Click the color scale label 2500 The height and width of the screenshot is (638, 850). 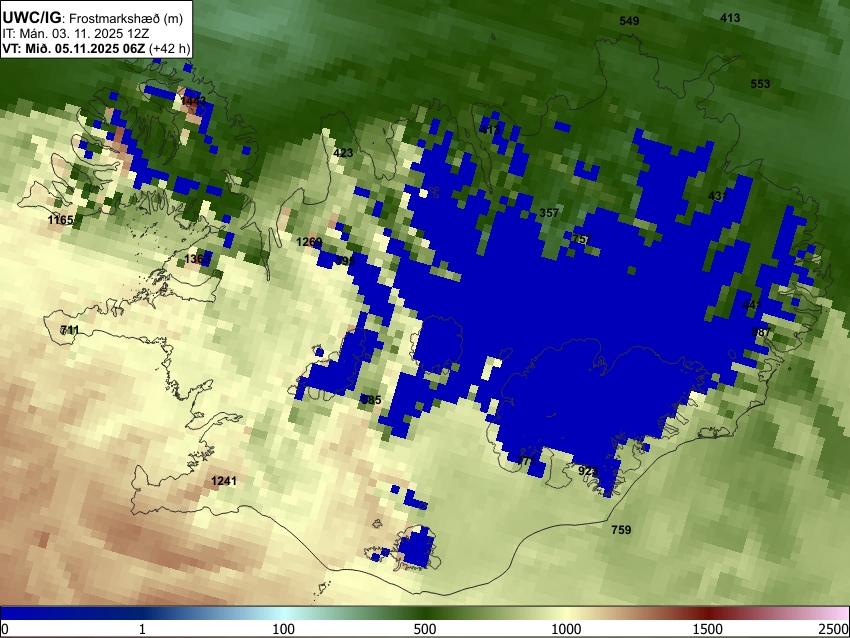click(x=834, y=629)
